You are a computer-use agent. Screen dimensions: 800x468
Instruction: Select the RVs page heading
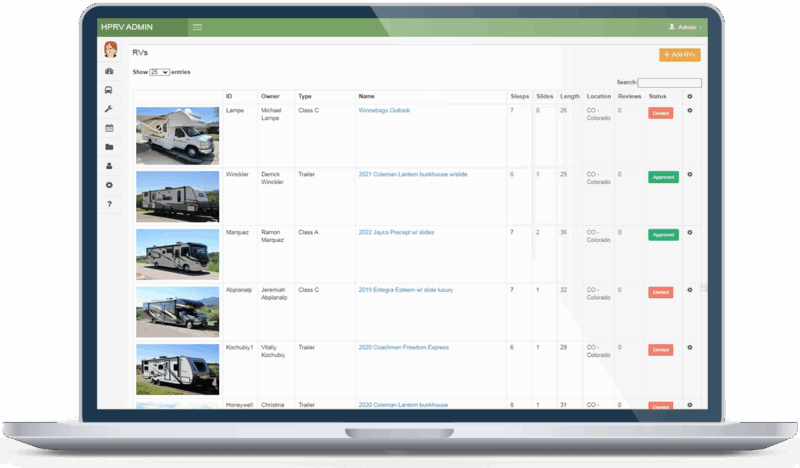140,53
